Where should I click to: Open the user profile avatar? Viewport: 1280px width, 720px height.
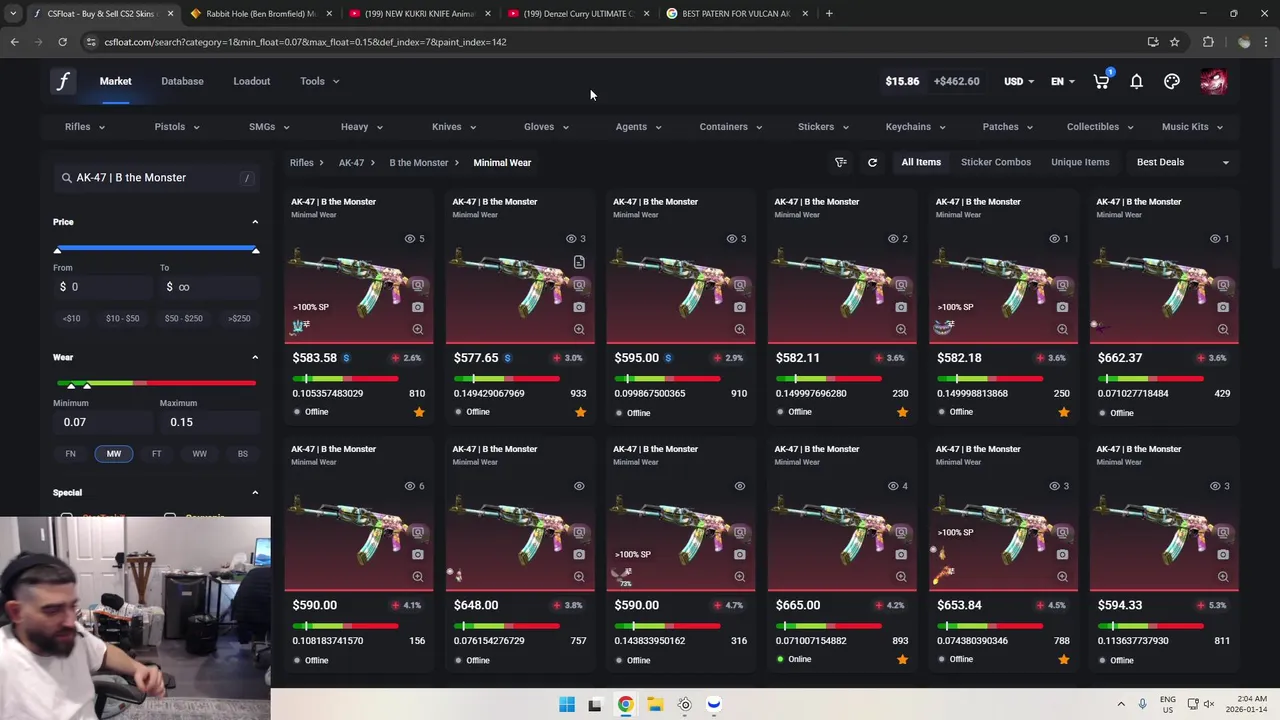click(1213, 81)
